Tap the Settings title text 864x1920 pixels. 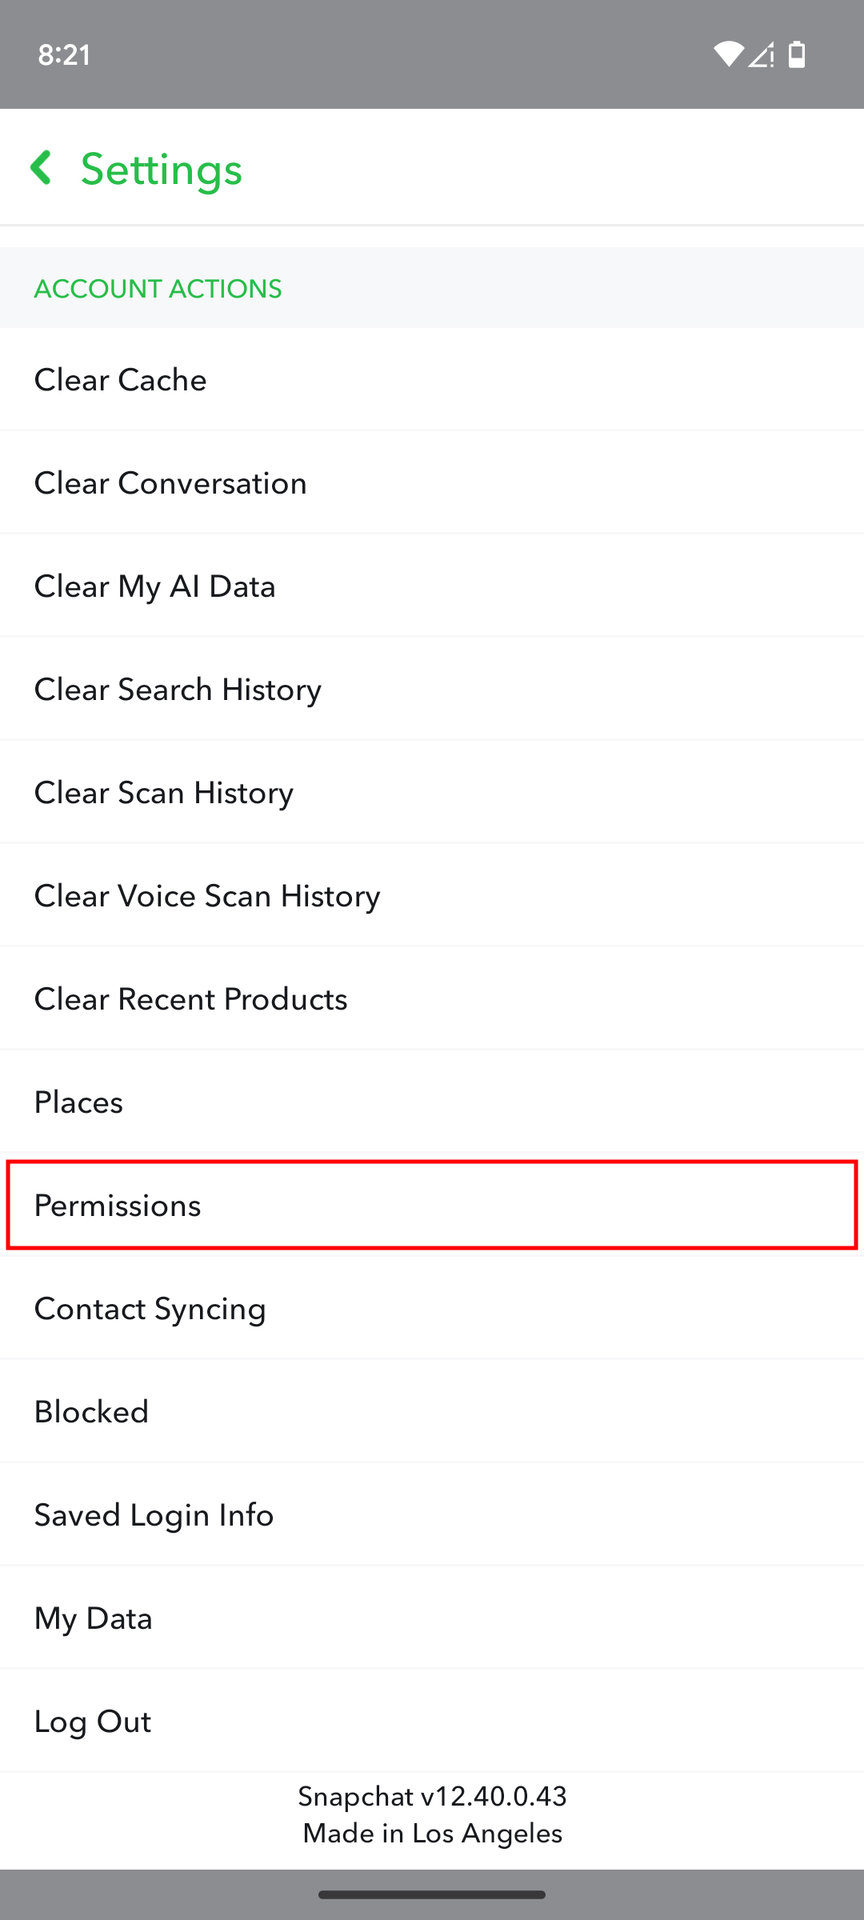(161, 169)
